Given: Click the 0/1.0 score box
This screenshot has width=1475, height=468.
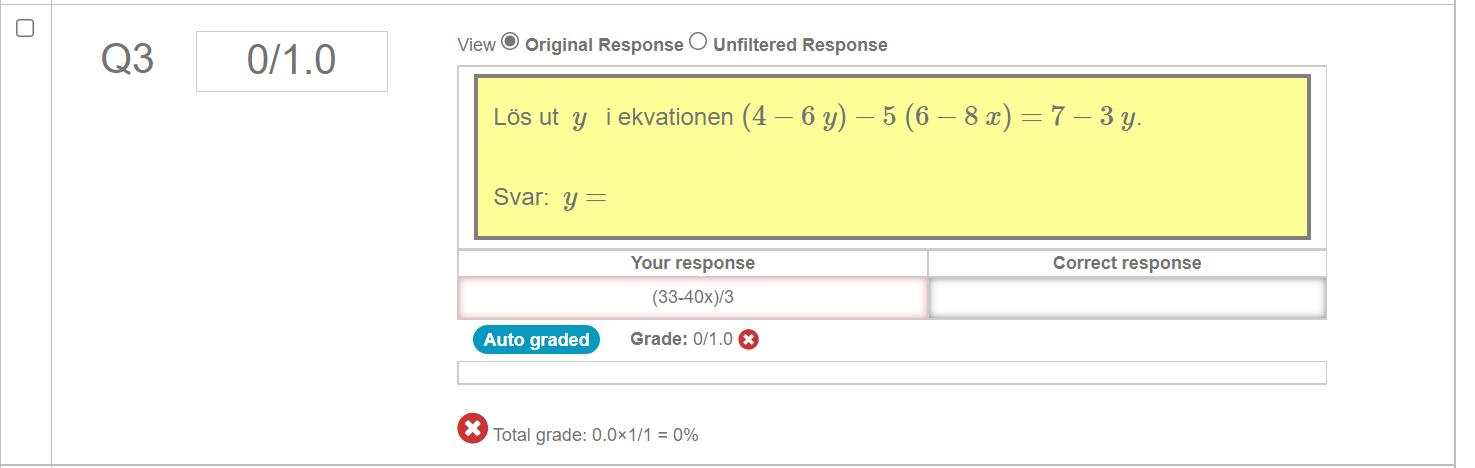Looking at the screenshot, I should (291, 61).
